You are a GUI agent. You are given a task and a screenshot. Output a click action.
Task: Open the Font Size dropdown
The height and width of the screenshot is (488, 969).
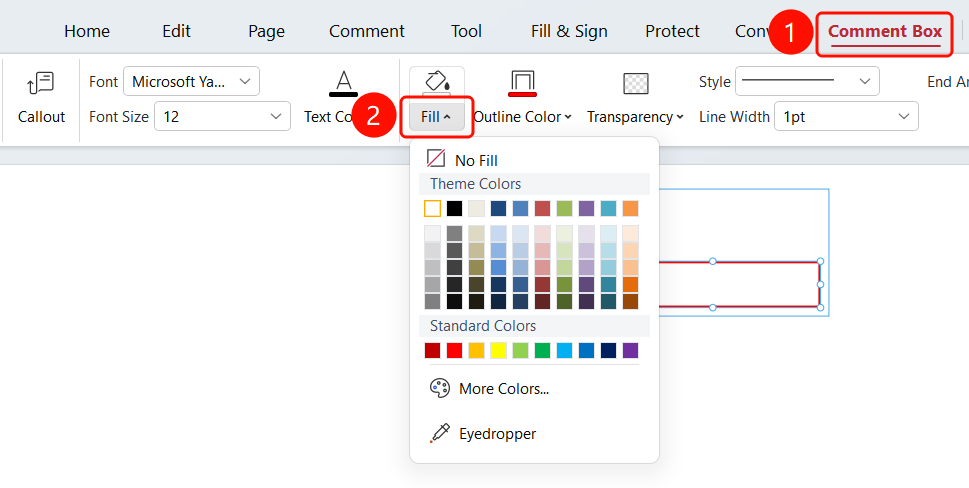pyautogui.click(x=222, y=116)
